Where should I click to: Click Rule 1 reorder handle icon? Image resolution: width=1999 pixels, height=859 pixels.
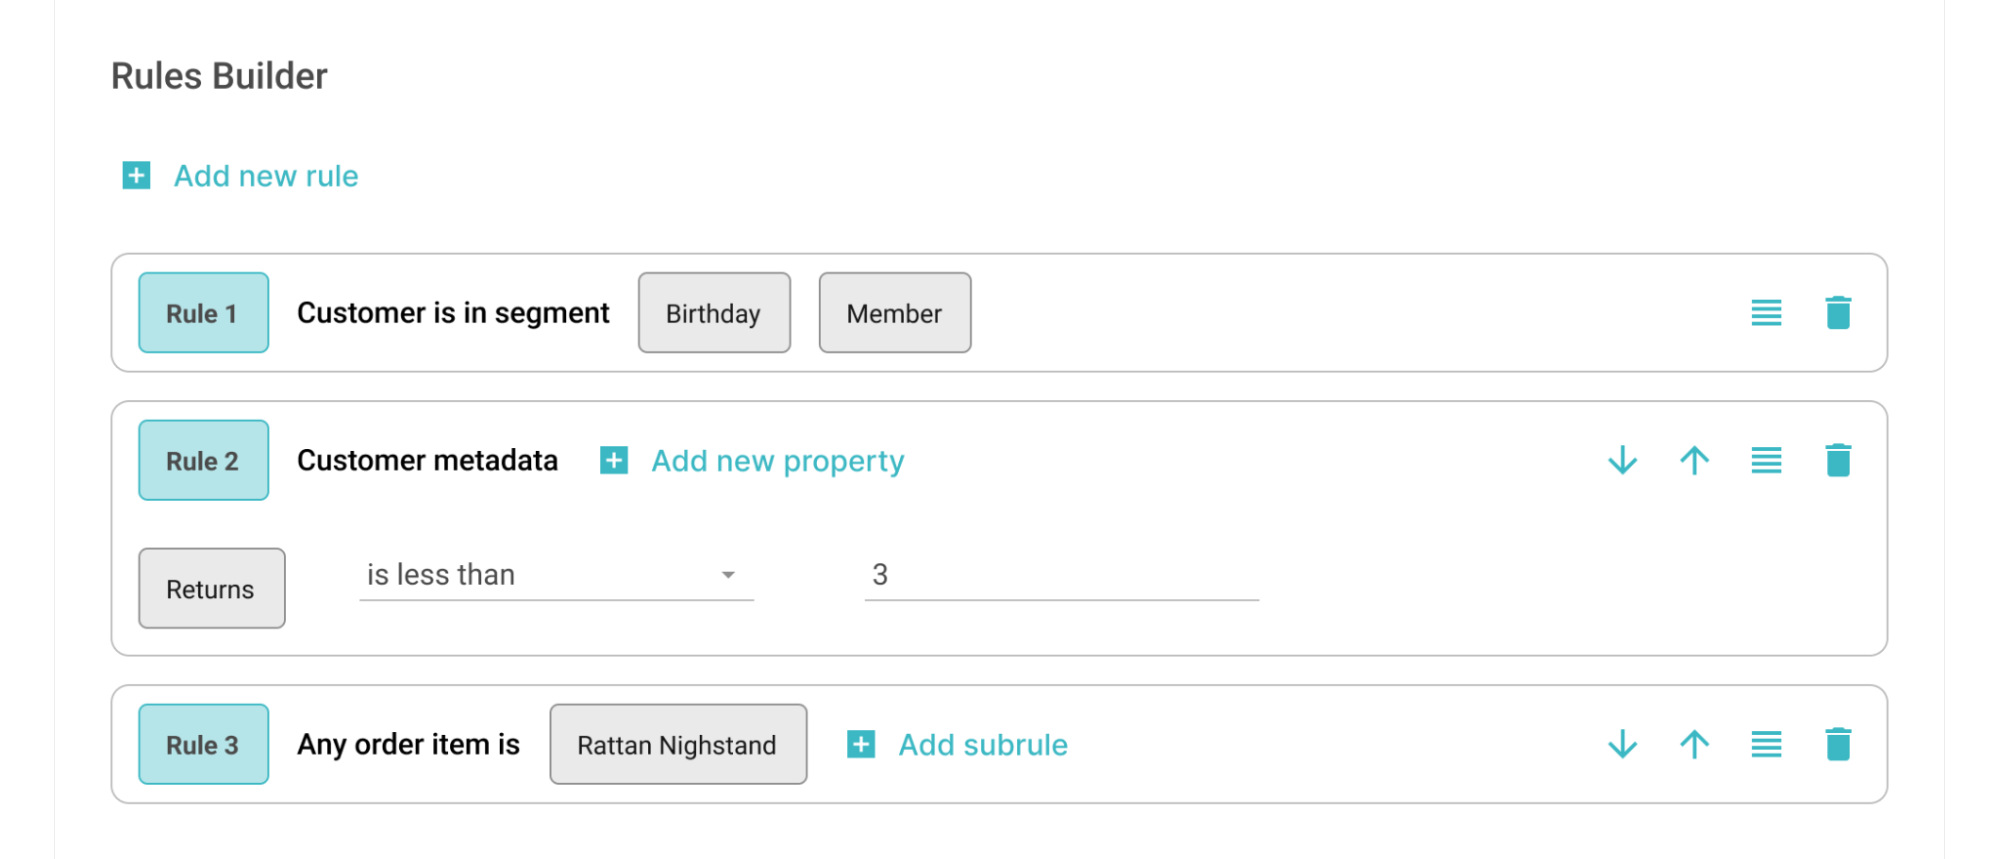(x=1766, y=313)
